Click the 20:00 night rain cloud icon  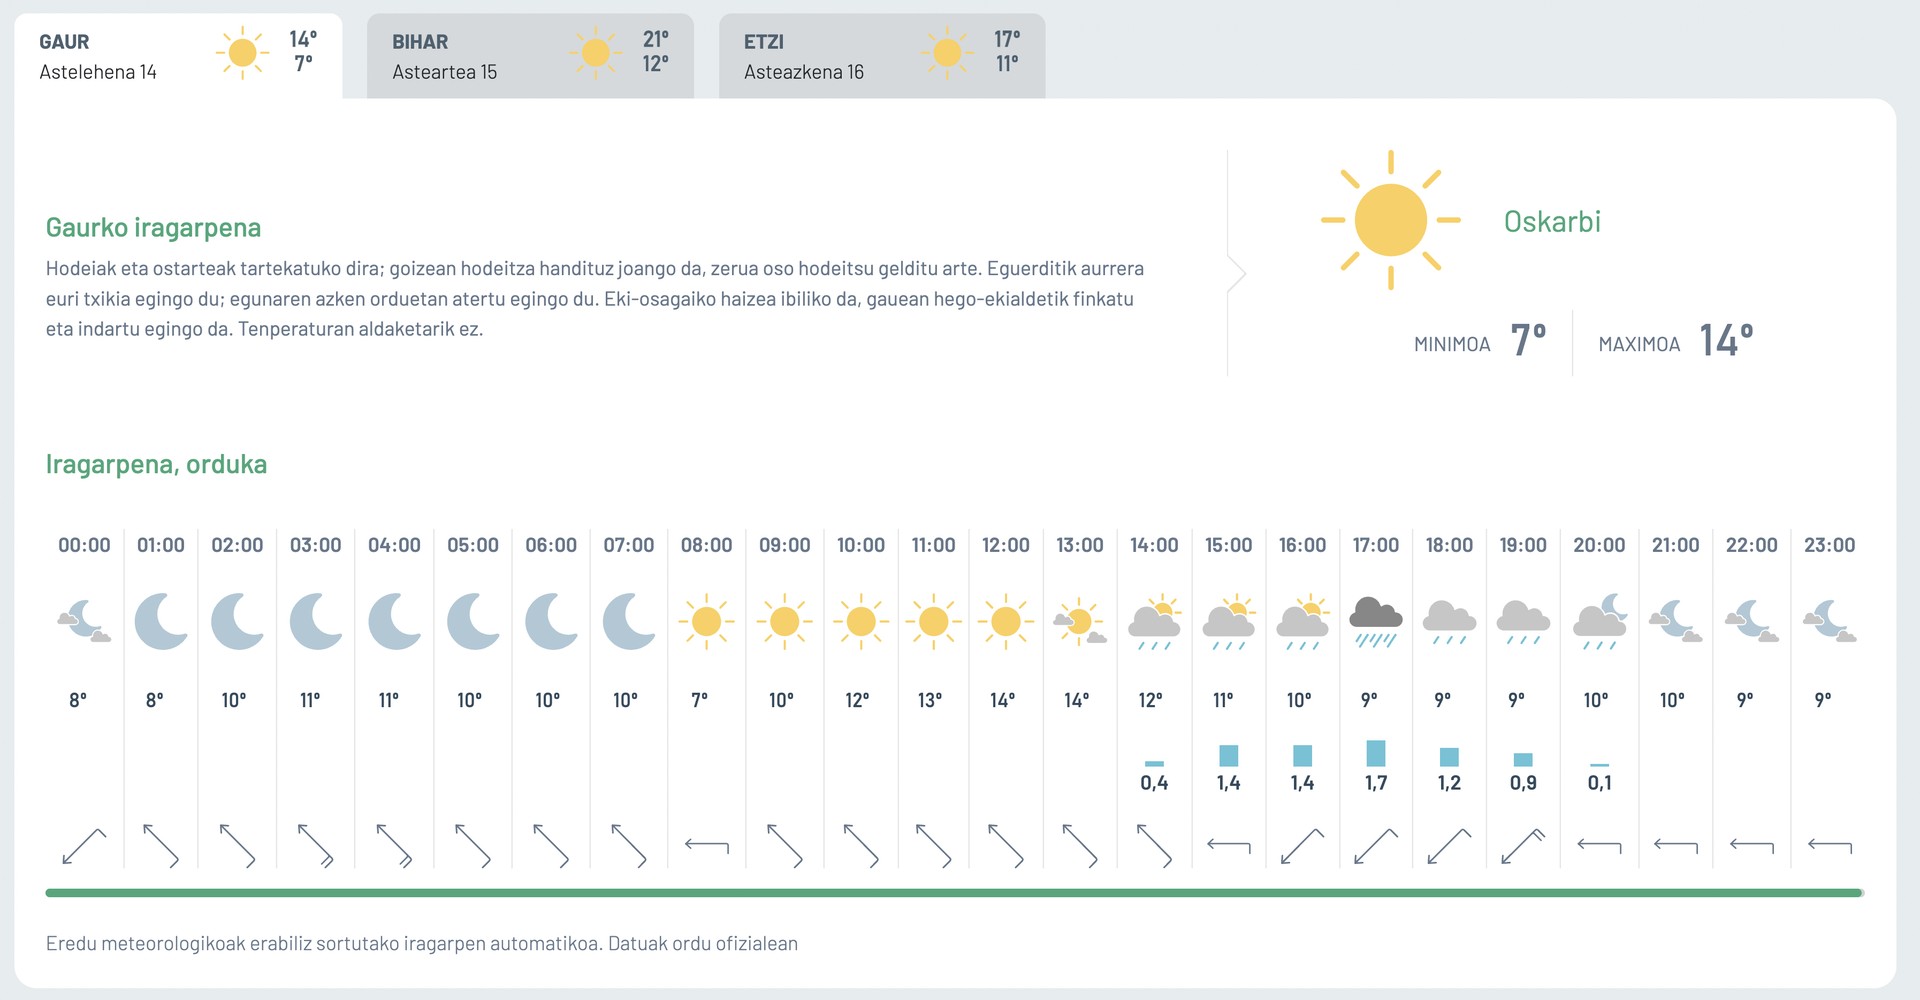[1600, 622]
